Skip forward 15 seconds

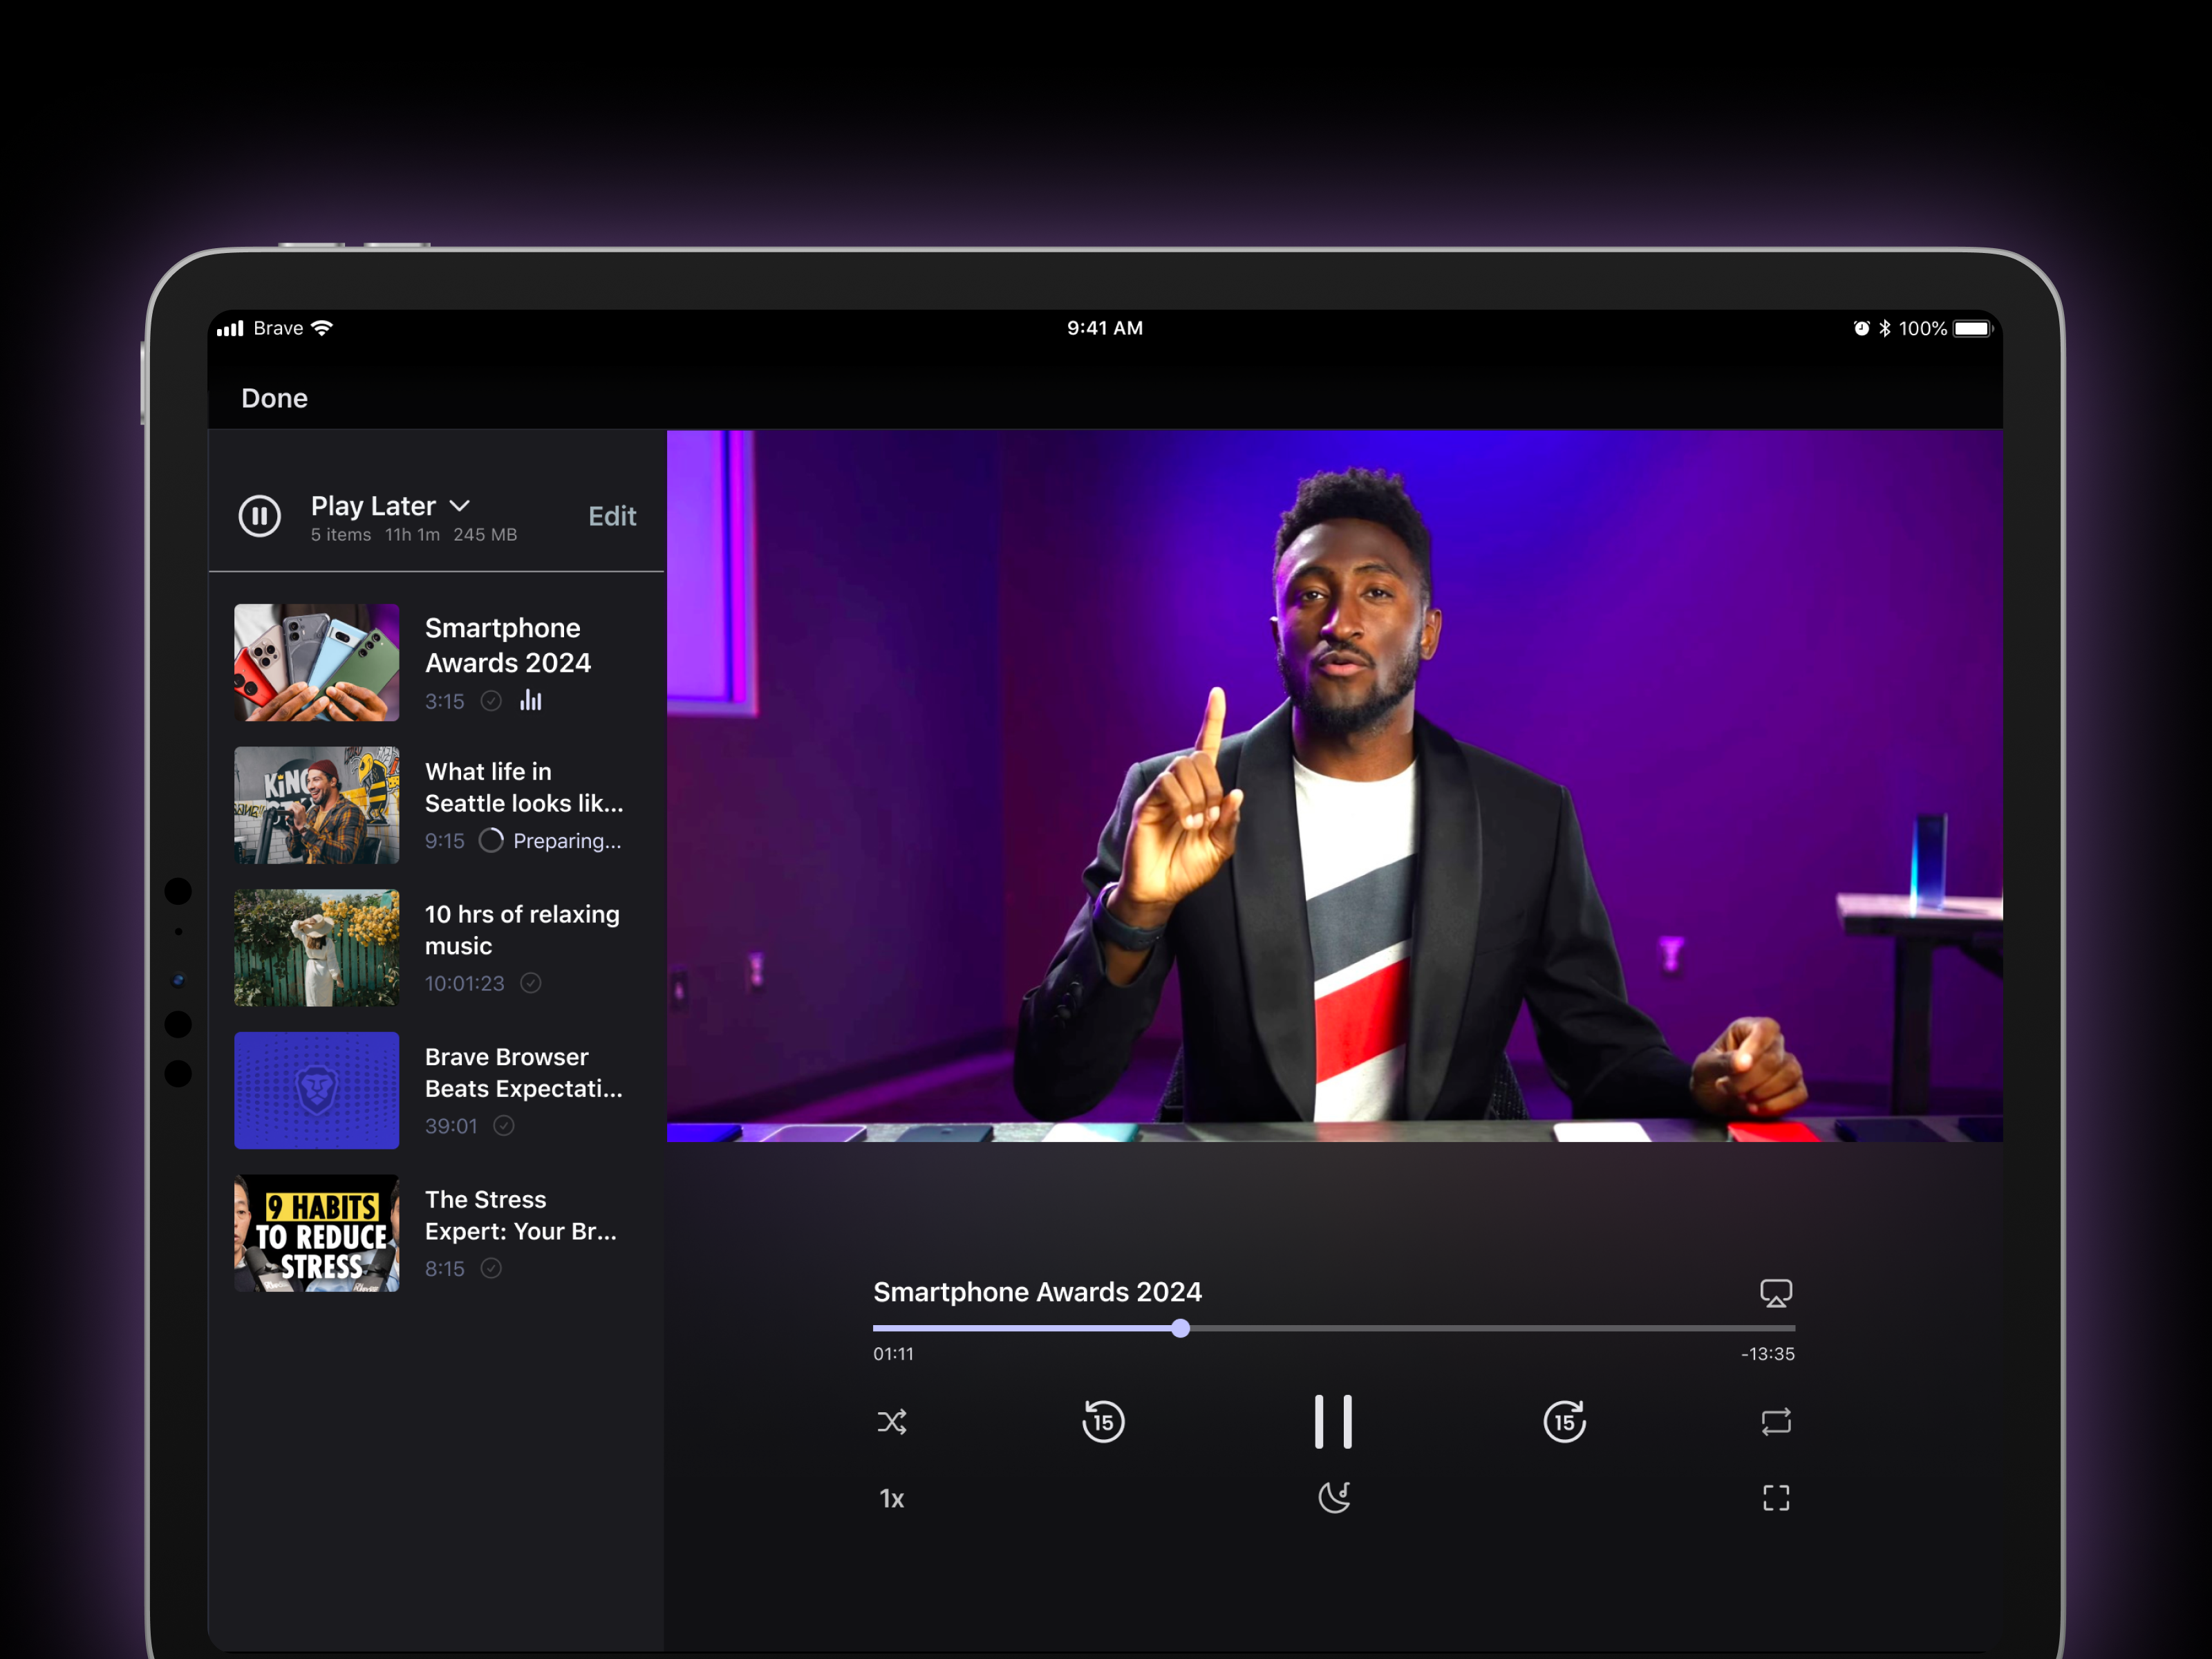tap(1564, 1421)
